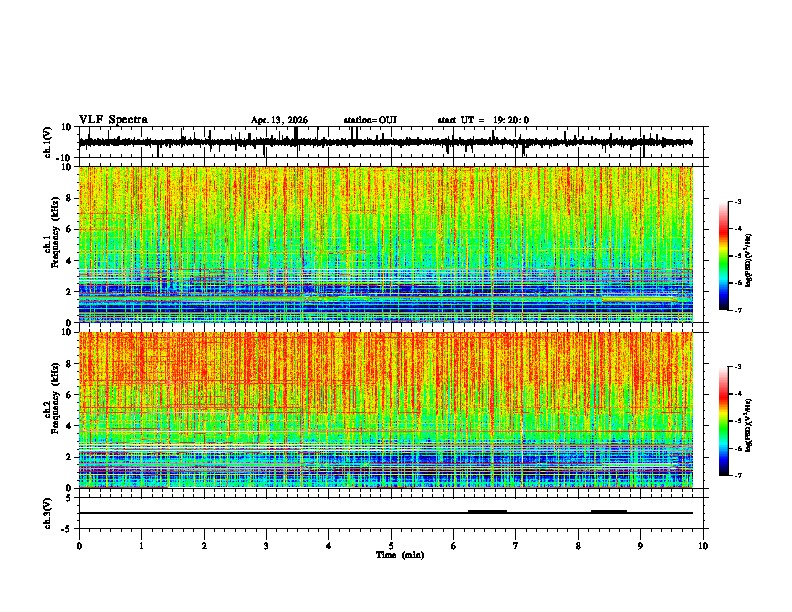Click the "Time (min)" axis label
The image size is (792, 612).
(x=400, y=555)
